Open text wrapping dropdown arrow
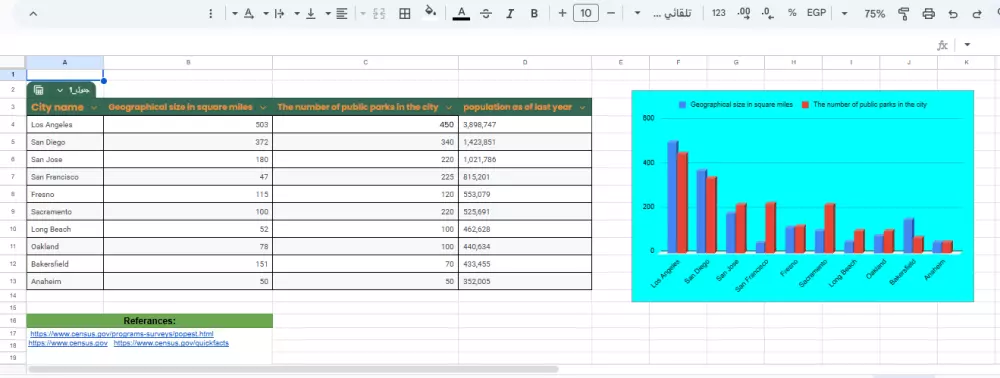1000x378 pixels. (x=265, y=13)
